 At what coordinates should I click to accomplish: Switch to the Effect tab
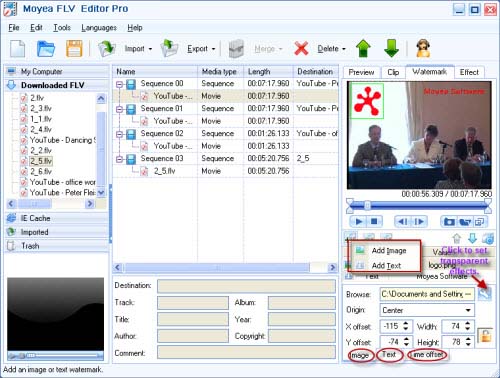[x=469, y=72]
